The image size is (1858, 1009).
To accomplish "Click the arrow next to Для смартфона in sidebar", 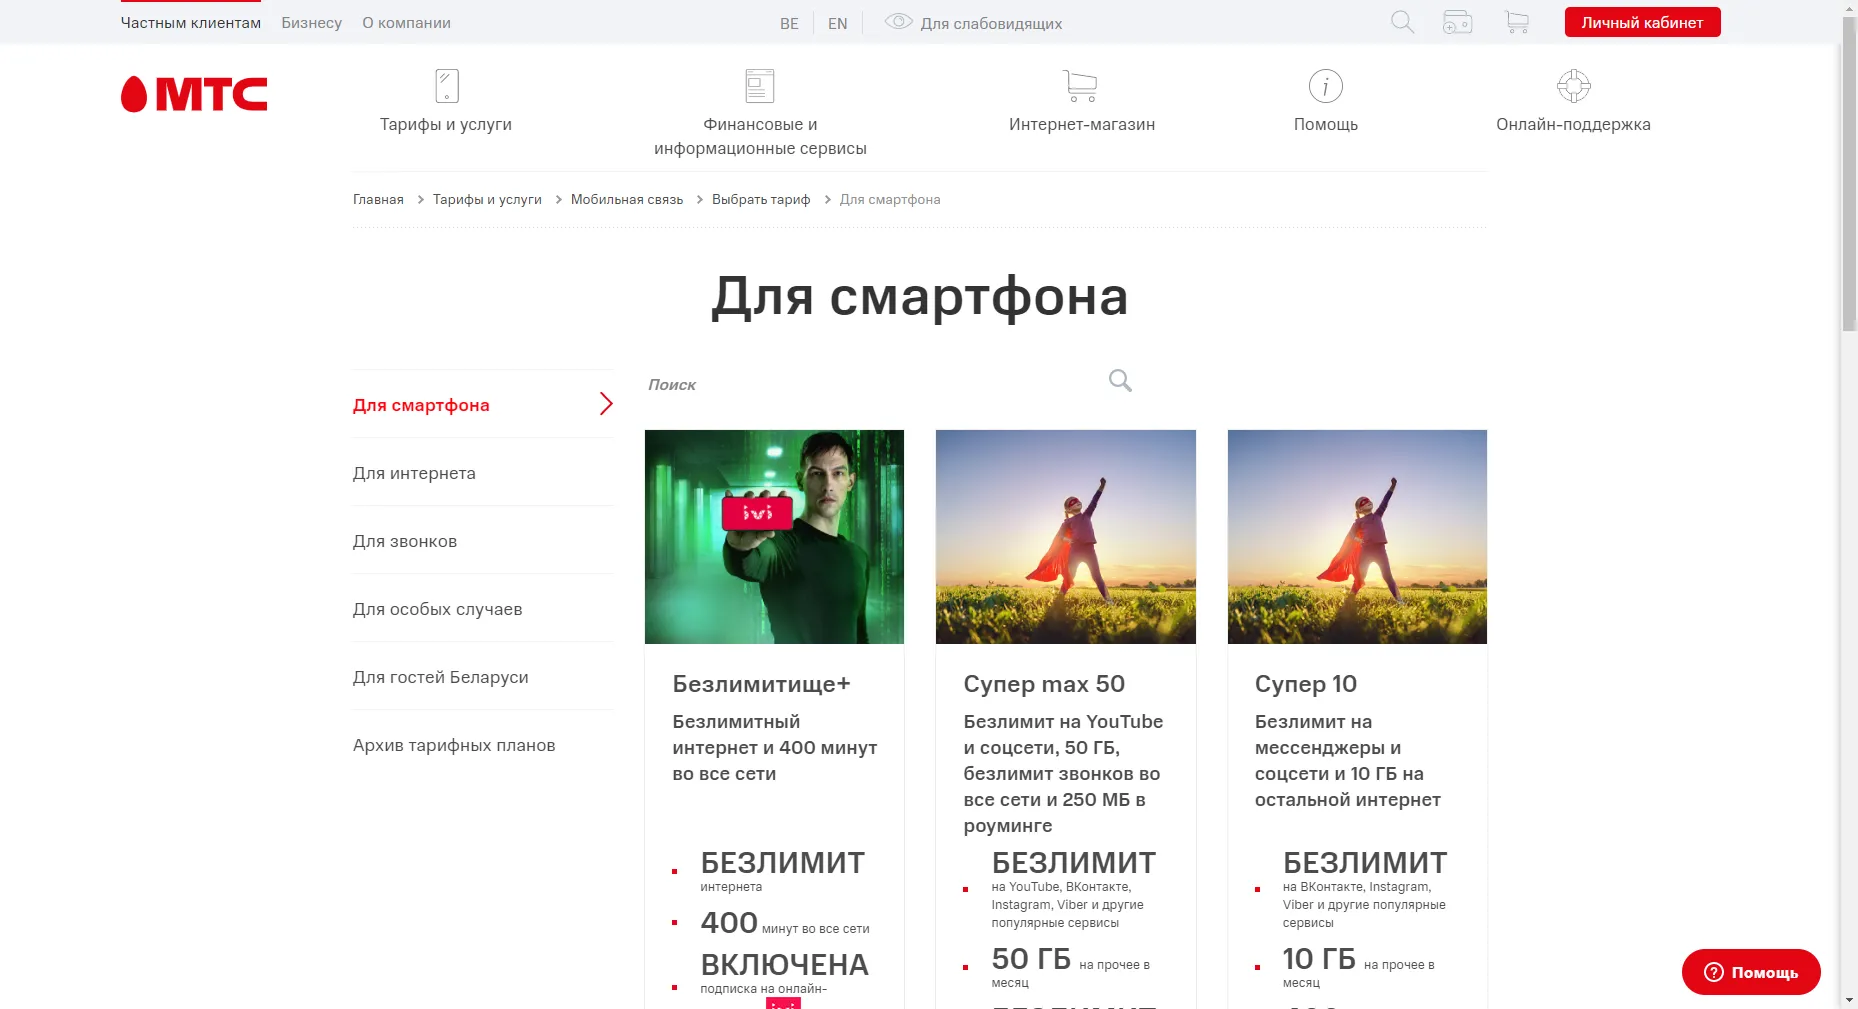I will point(606,404).
